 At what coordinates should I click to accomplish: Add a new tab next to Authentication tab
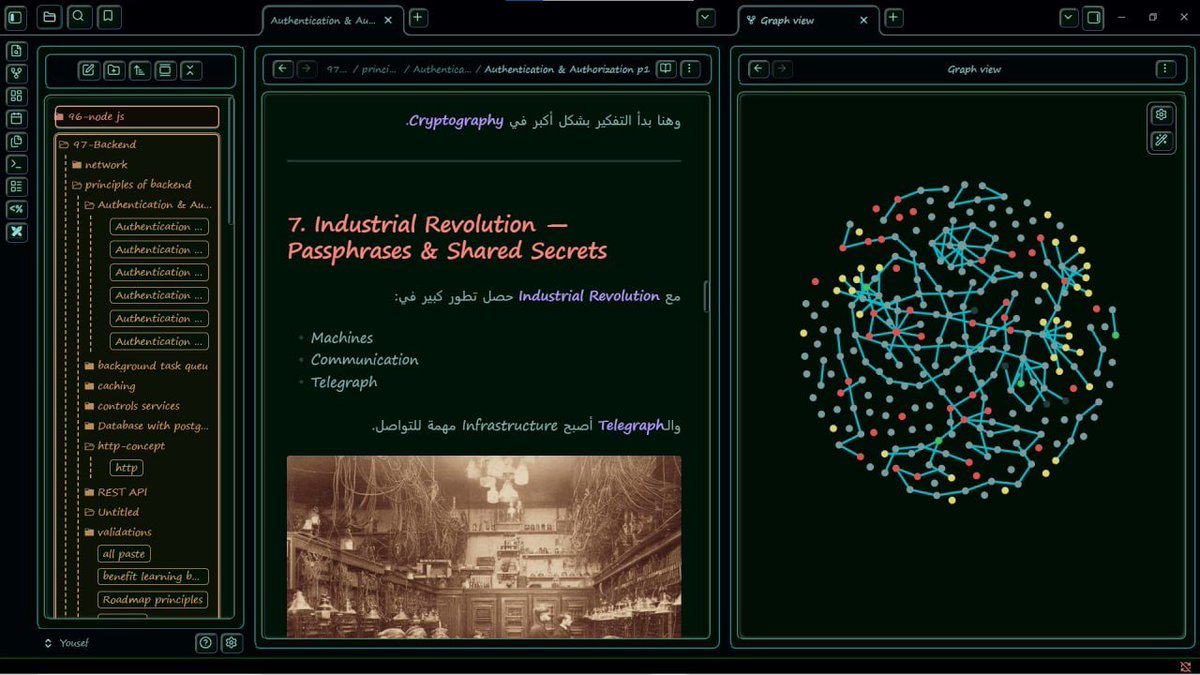[x=418, y=17]
